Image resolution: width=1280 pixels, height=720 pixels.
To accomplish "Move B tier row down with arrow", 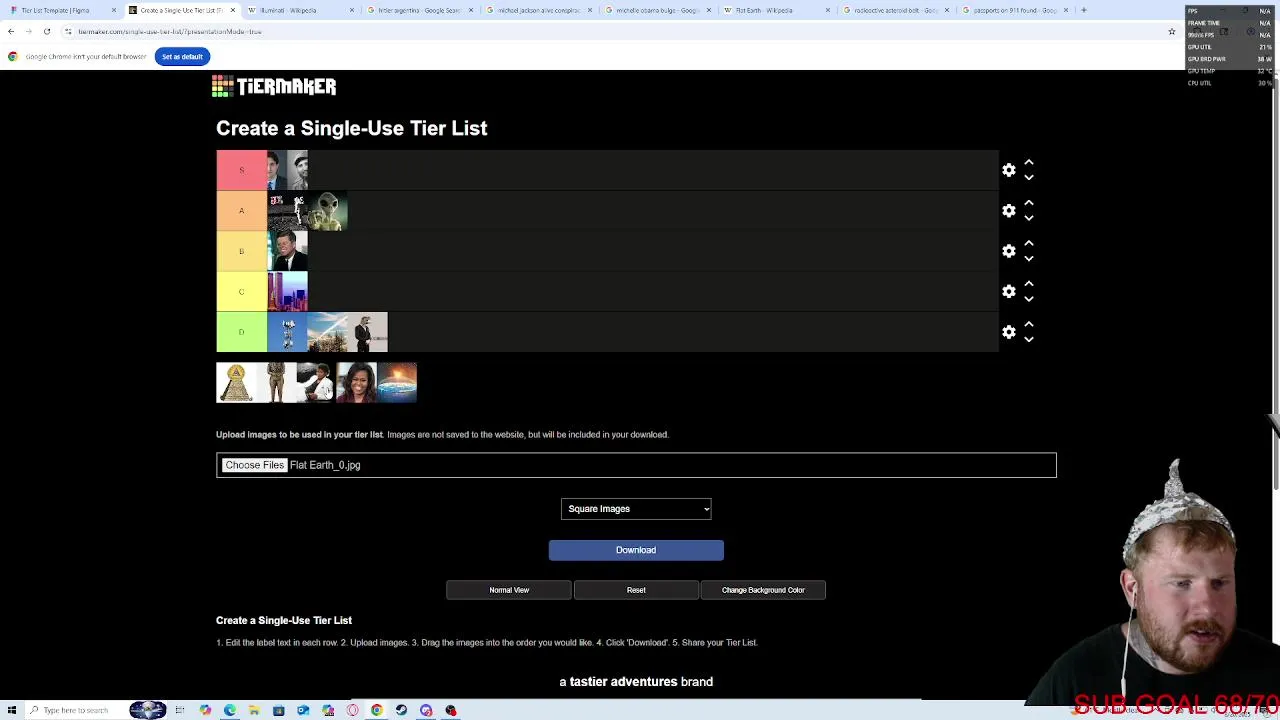I will 1028,259.
